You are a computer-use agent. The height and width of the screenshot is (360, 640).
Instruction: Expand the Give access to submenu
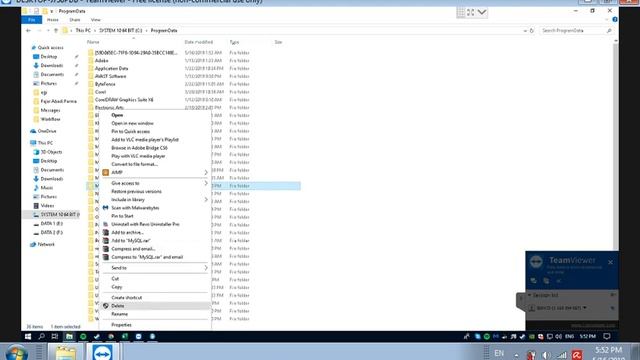pos(155,183)
